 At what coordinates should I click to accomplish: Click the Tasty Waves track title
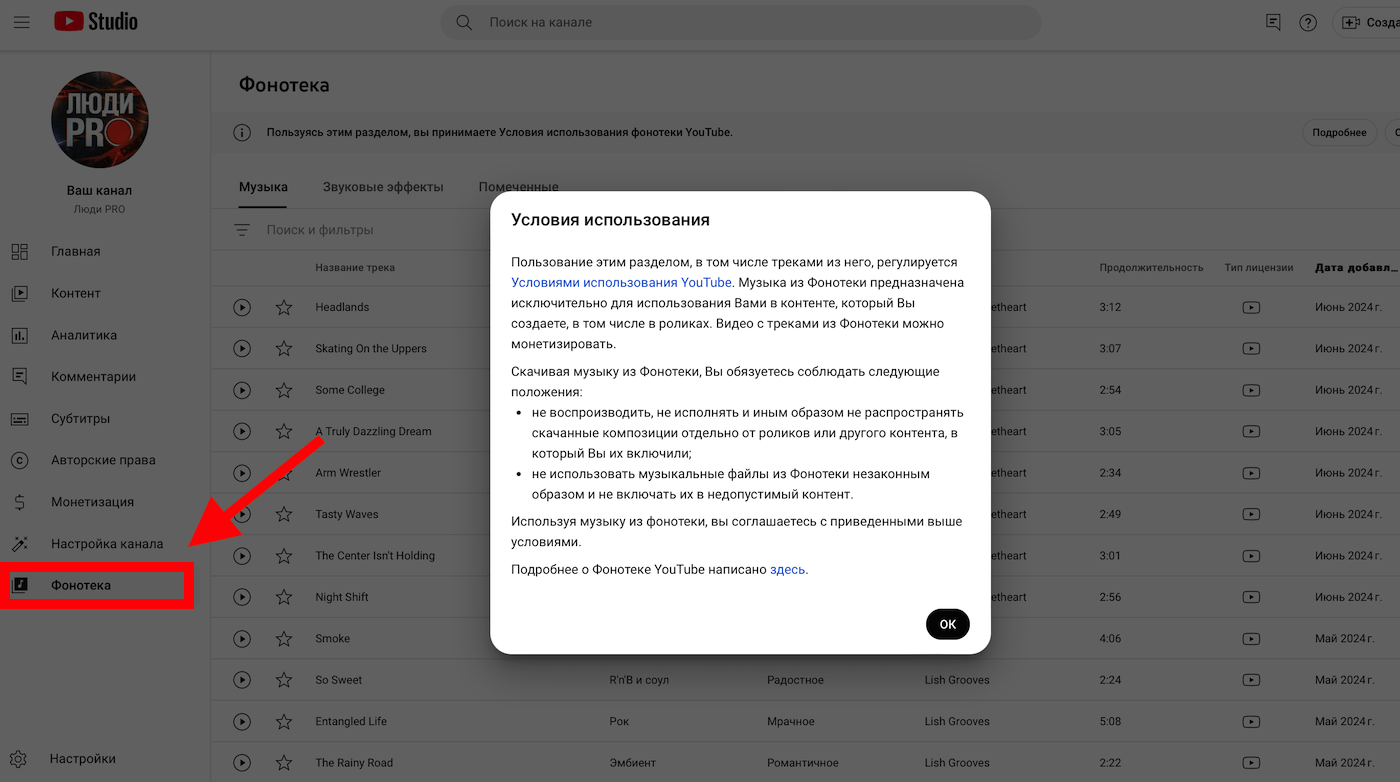[347, 514]
